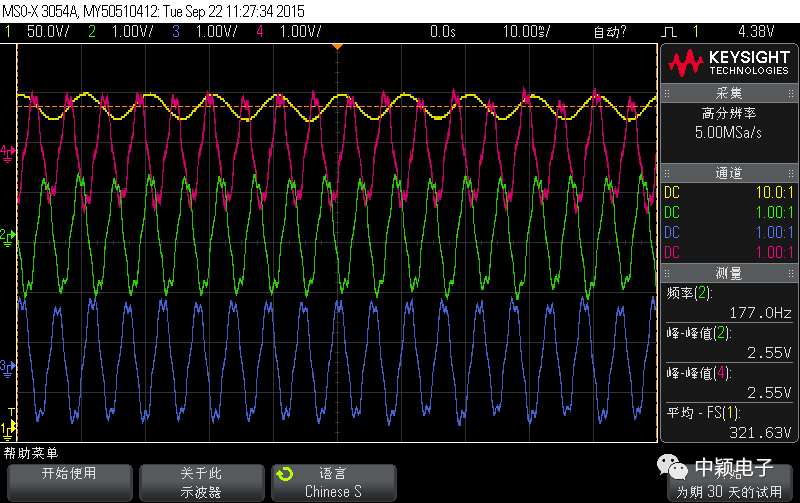The height and width of the screenshot is (503, 800).
Task: Click the trigger level T marker
Action: click(11, 412)
